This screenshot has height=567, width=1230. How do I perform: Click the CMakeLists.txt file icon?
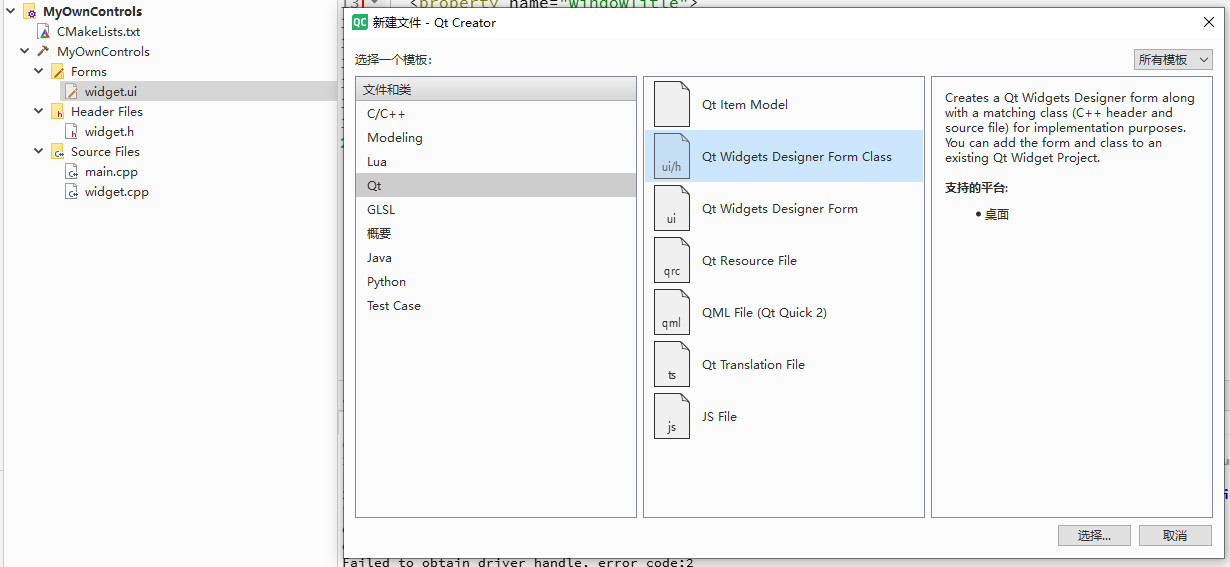point(44,31)
